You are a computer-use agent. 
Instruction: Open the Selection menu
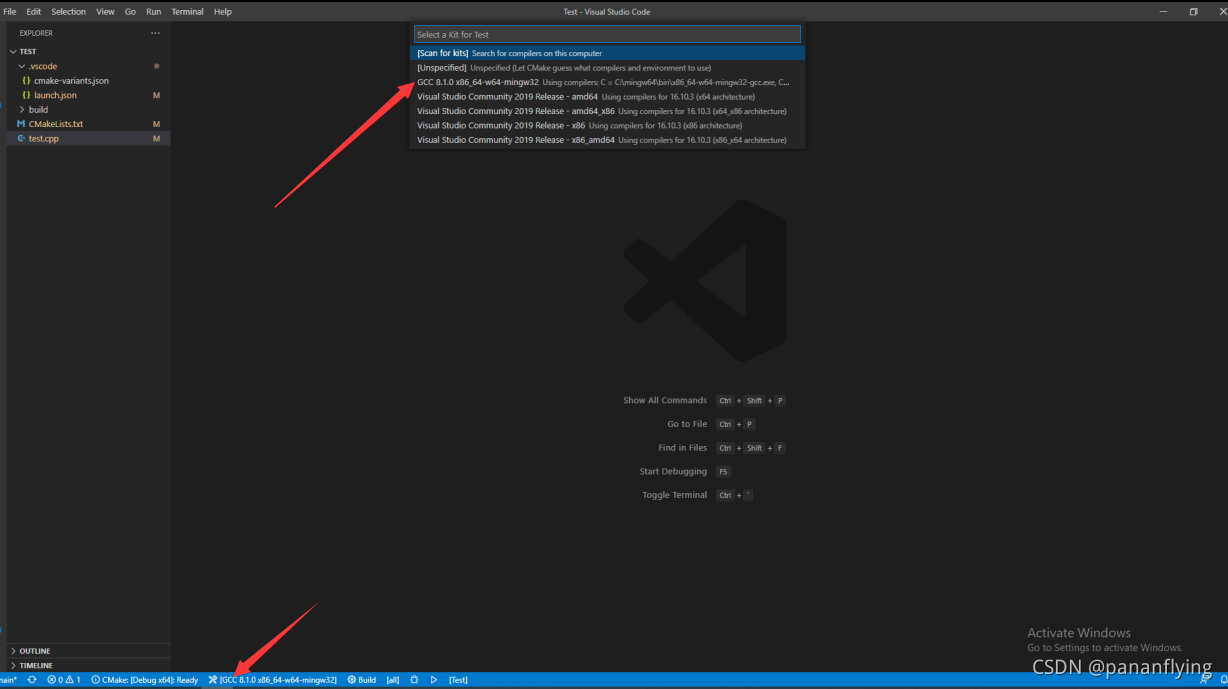69,12
